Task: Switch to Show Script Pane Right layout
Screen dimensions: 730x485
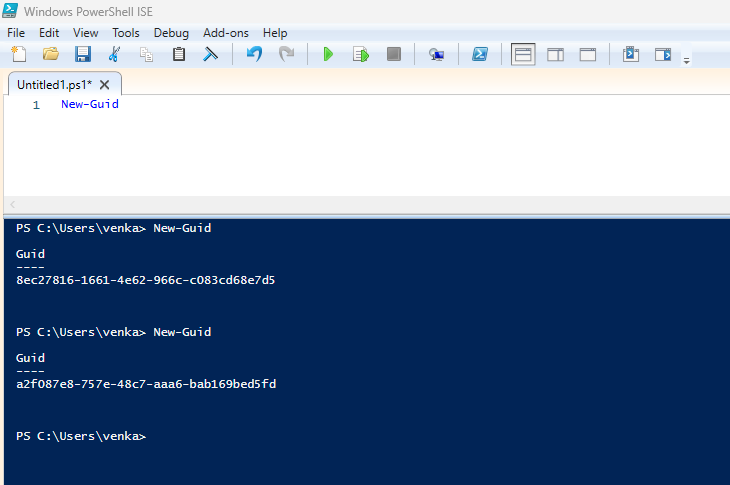Action: click(x=555, y=54)
